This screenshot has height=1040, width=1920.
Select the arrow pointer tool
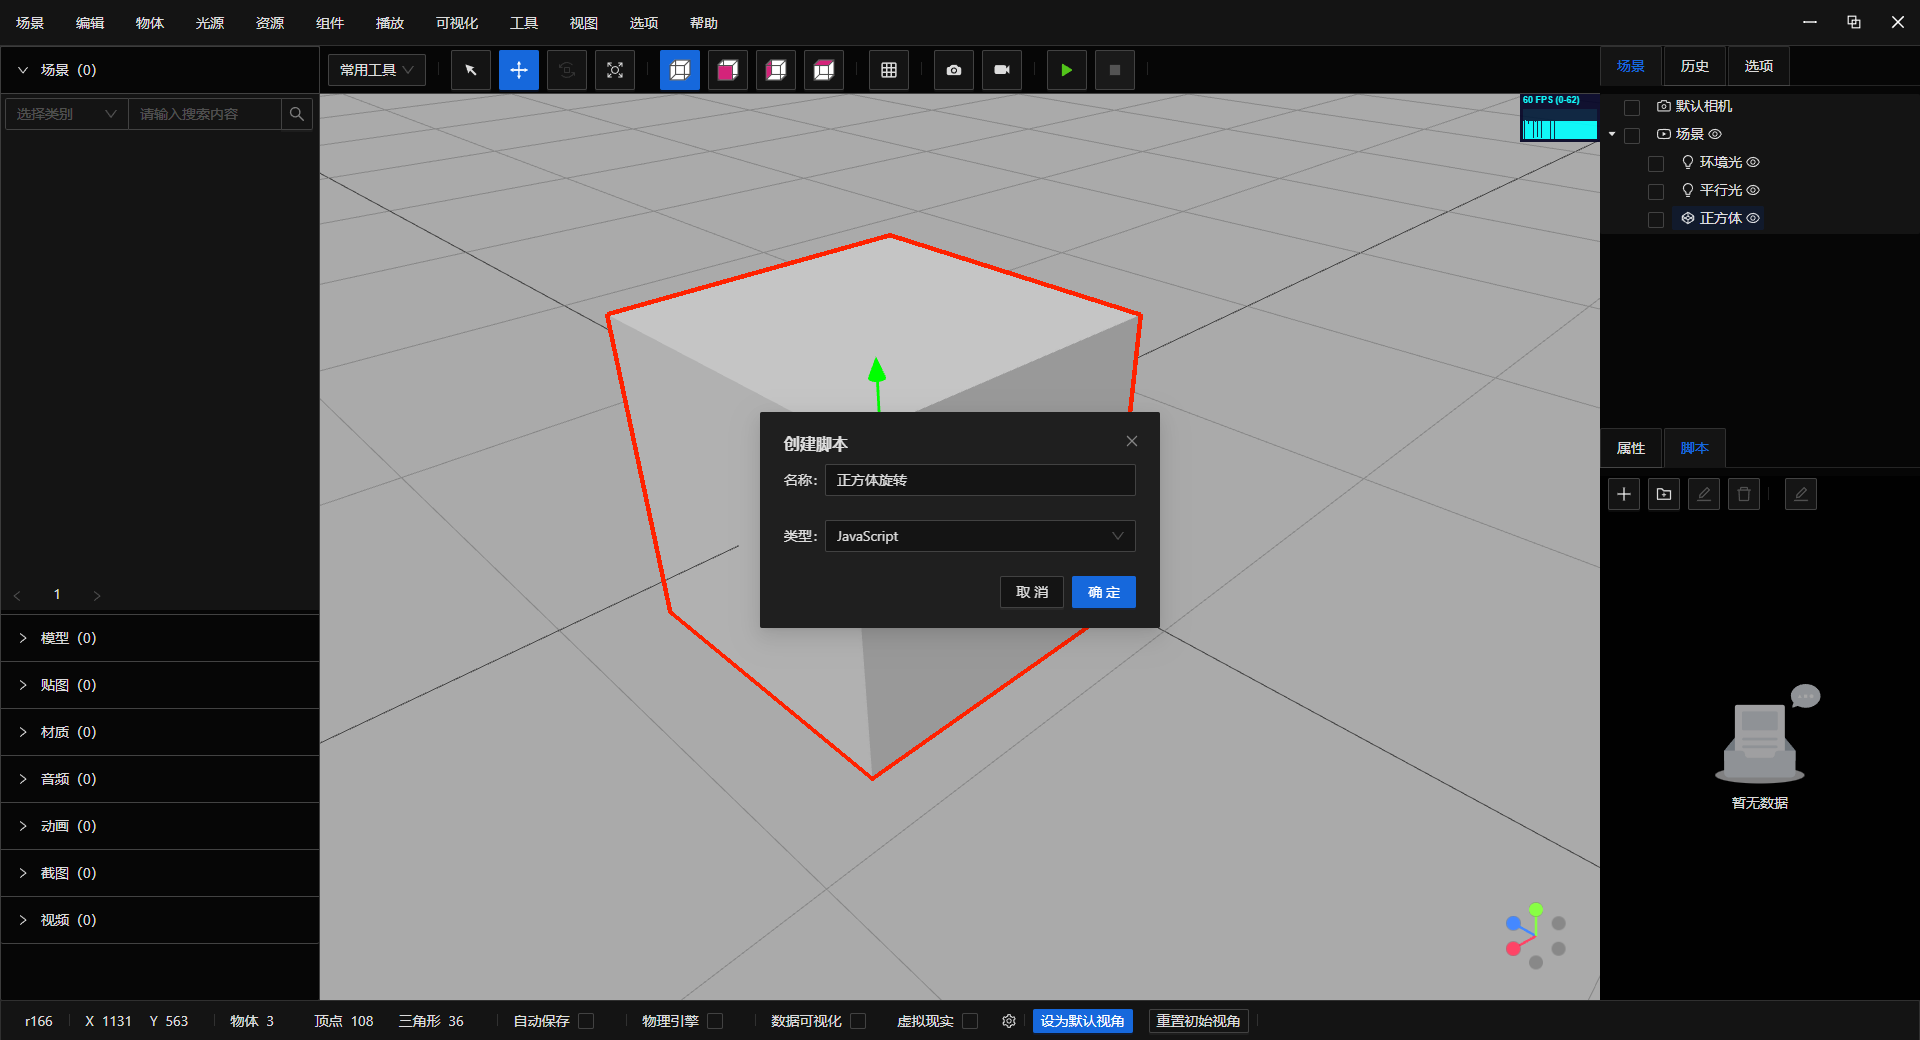470,70
